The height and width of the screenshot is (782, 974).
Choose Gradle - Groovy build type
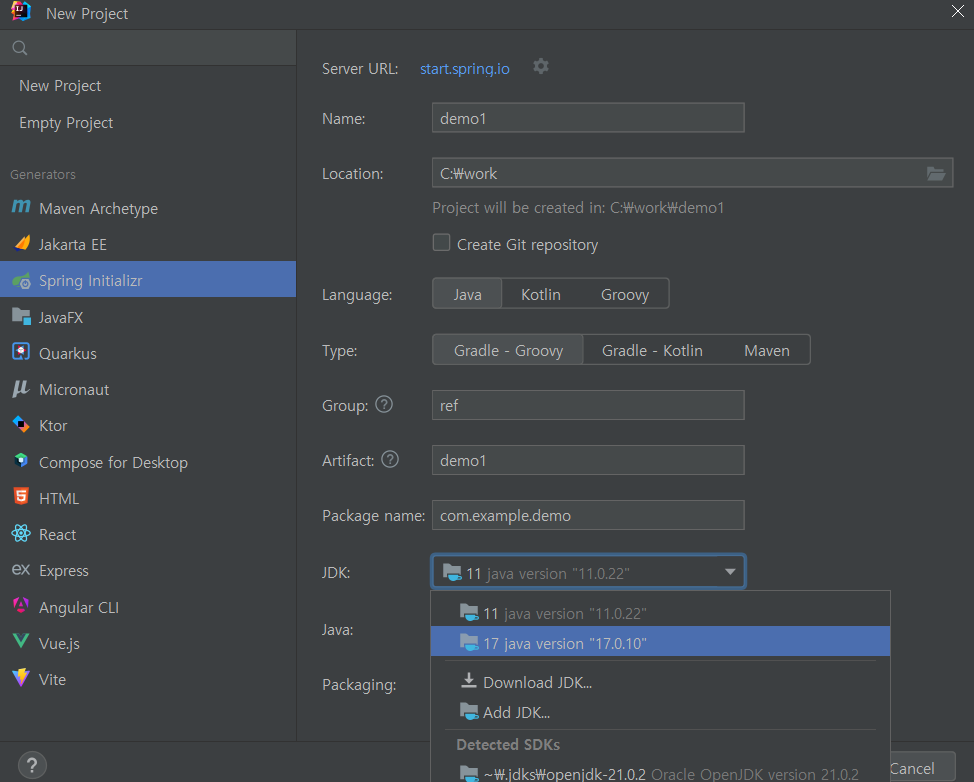tap(508, 350)
